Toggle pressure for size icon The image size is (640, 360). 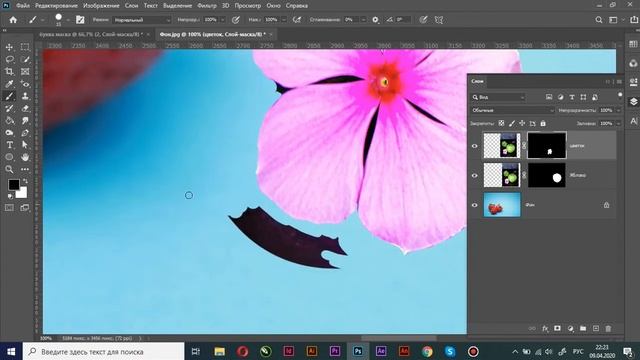pos(423,20)
